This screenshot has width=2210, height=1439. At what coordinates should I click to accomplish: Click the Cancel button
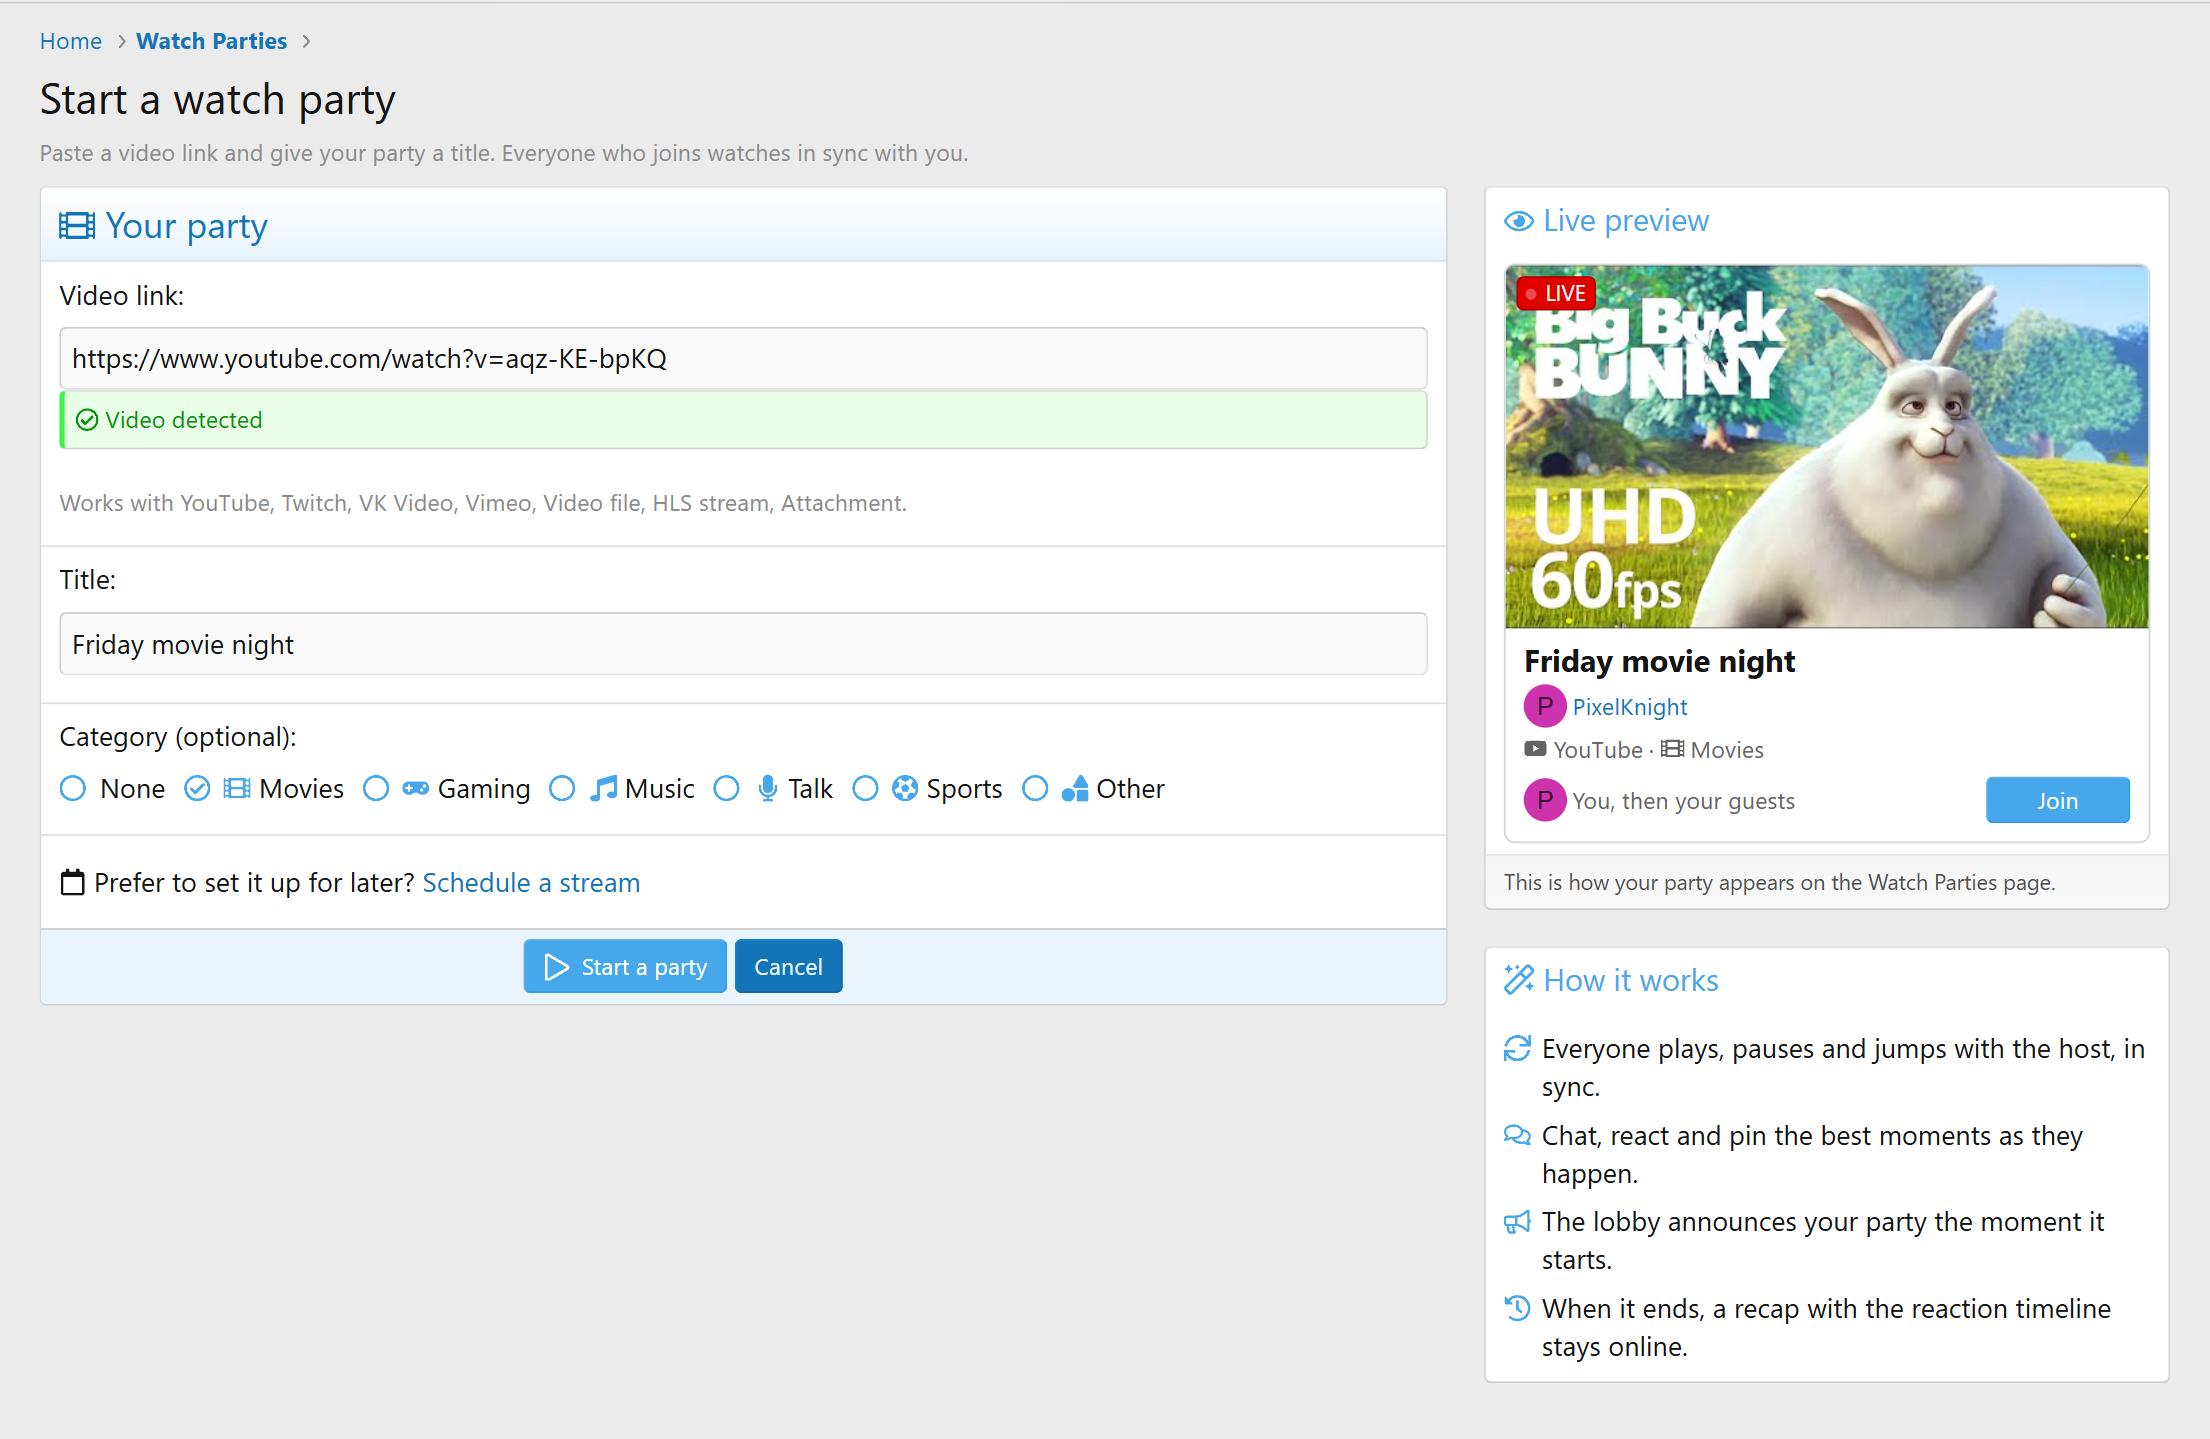coord(788,966)
